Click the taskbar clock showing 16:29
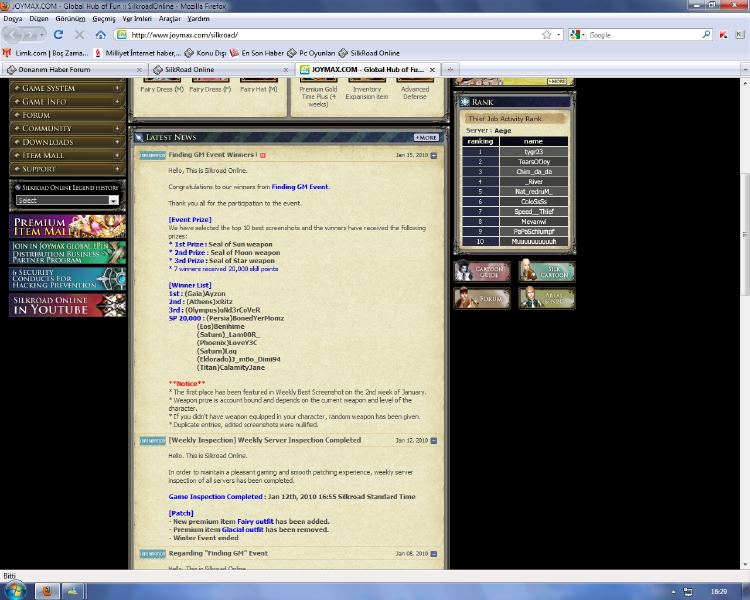750x600 pixels. pos(718,591)
